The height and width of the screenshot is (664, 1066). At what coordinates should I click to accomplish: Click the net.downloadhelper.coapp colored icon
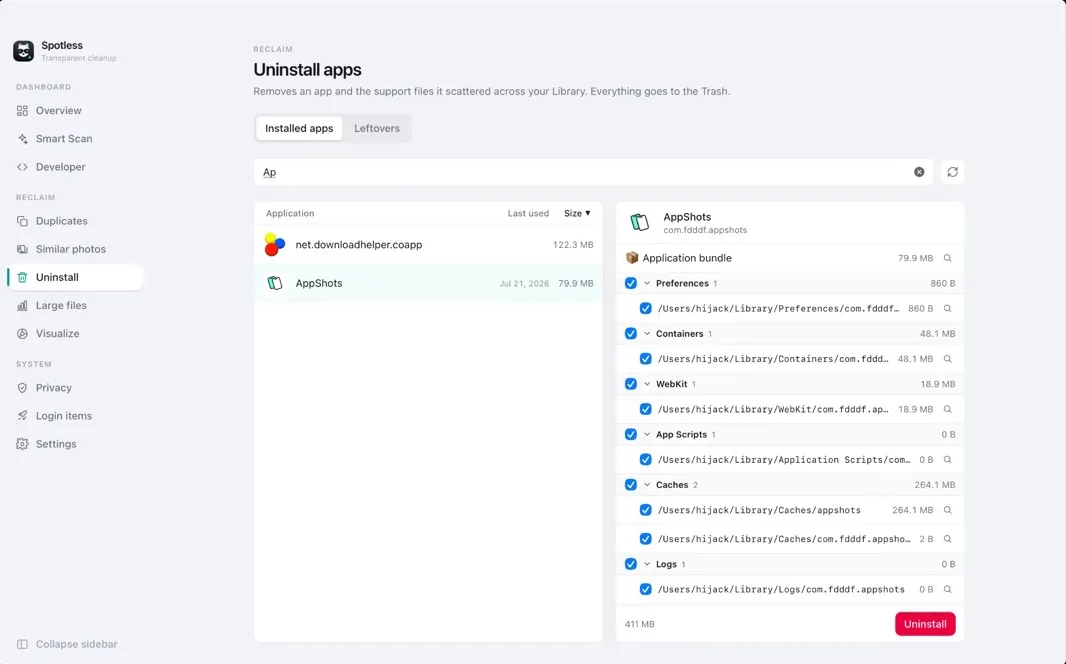[275, 245]
